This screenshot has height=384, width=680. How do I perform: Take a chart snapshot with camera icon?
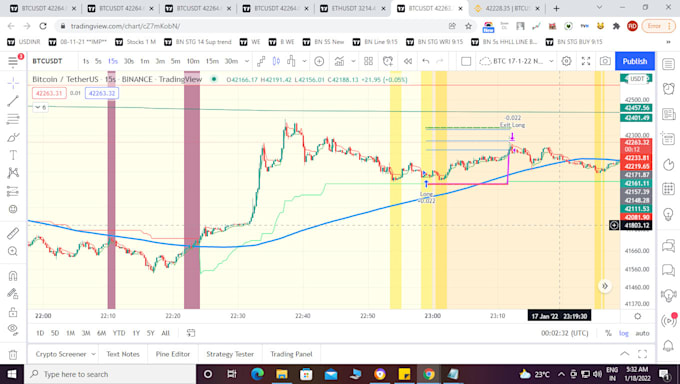[605, 61]
